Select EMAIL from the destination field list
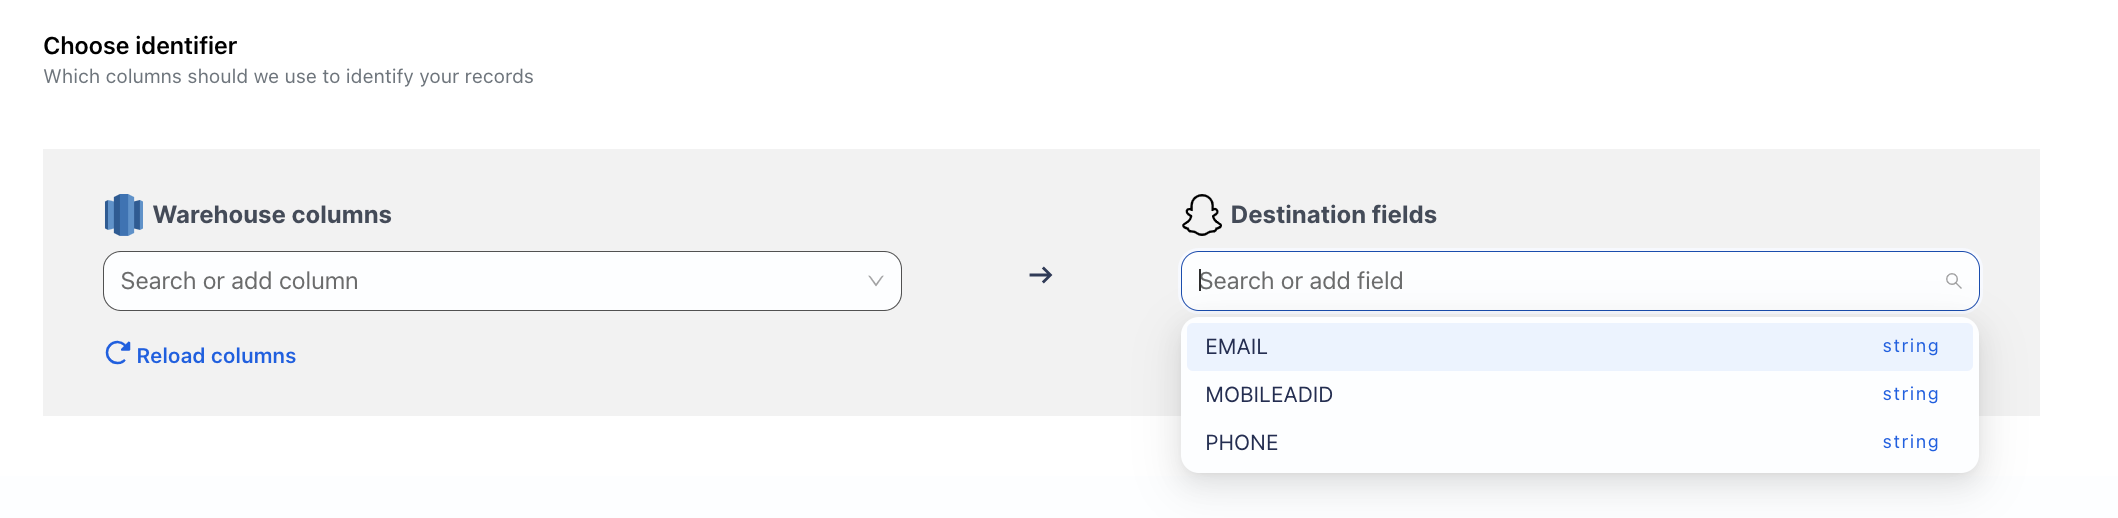 click(1236, 347)
